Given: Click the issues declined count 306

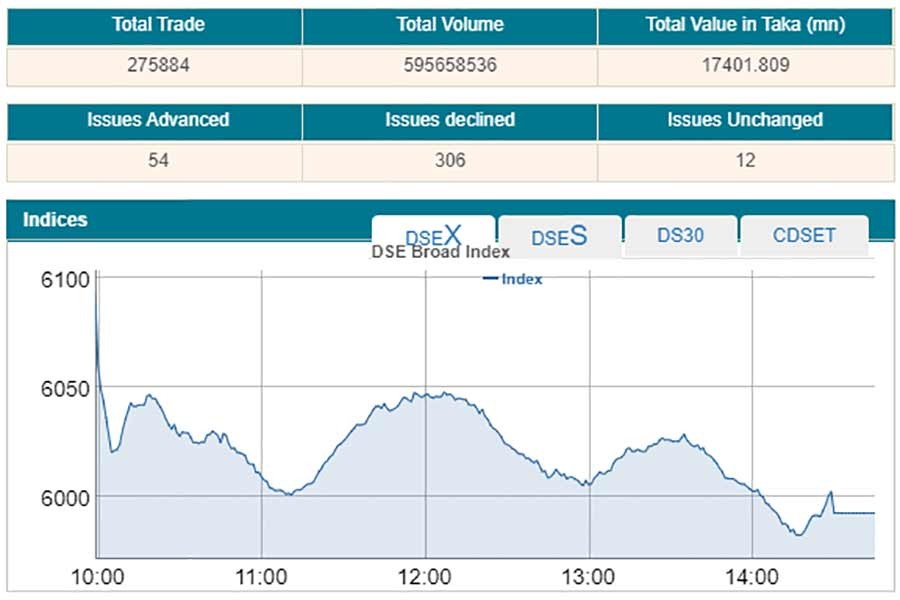Looking at the screenshot, I should click(450, 160).
